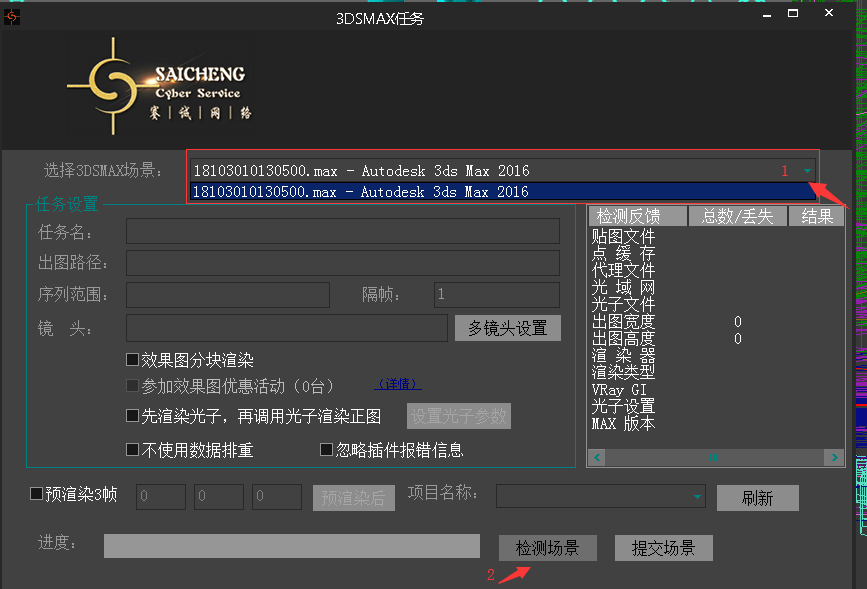This screenshot has width=867, height=589.
Task: Expand the 选择3DSMAX场景 dropdown arrow
Action: click(806, 171)
